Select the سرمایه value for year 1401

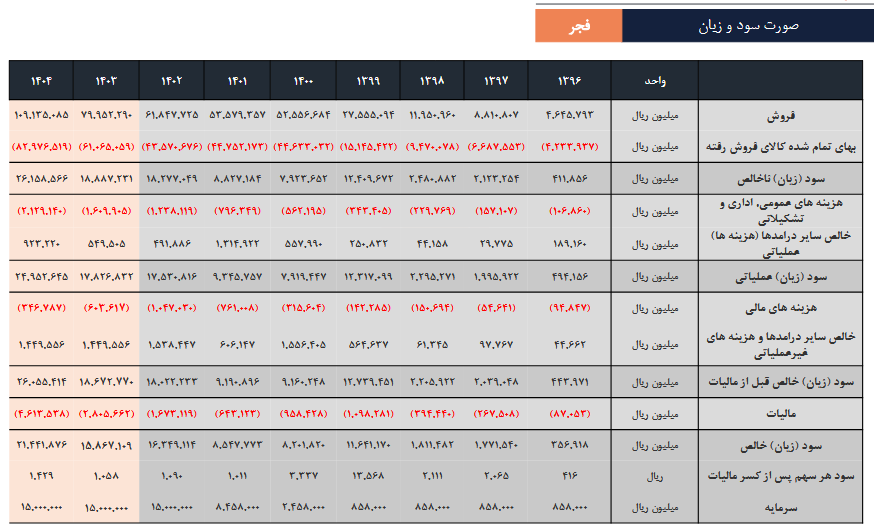click(237, 507)
